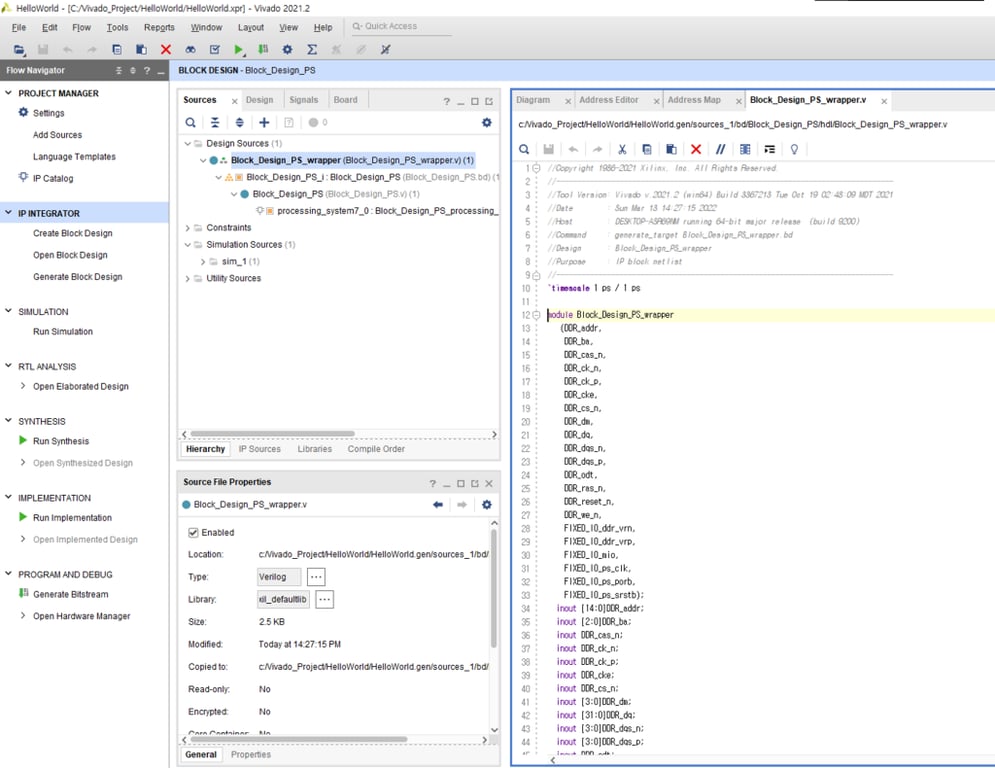995x768 pixels.
Task: Switch to the Address Editor tab
Action: coord(608,100)
